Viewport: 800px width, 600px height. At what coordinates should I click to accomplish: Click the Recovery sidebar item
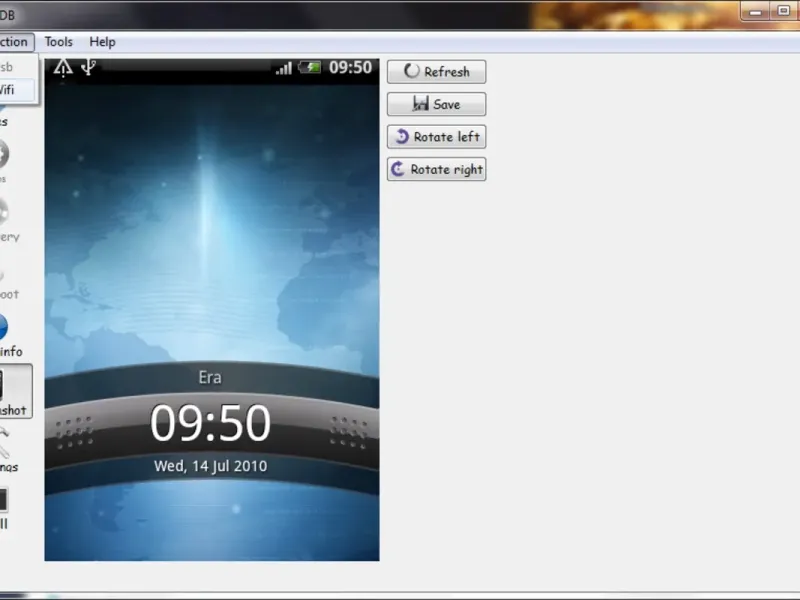coord(9,221)
